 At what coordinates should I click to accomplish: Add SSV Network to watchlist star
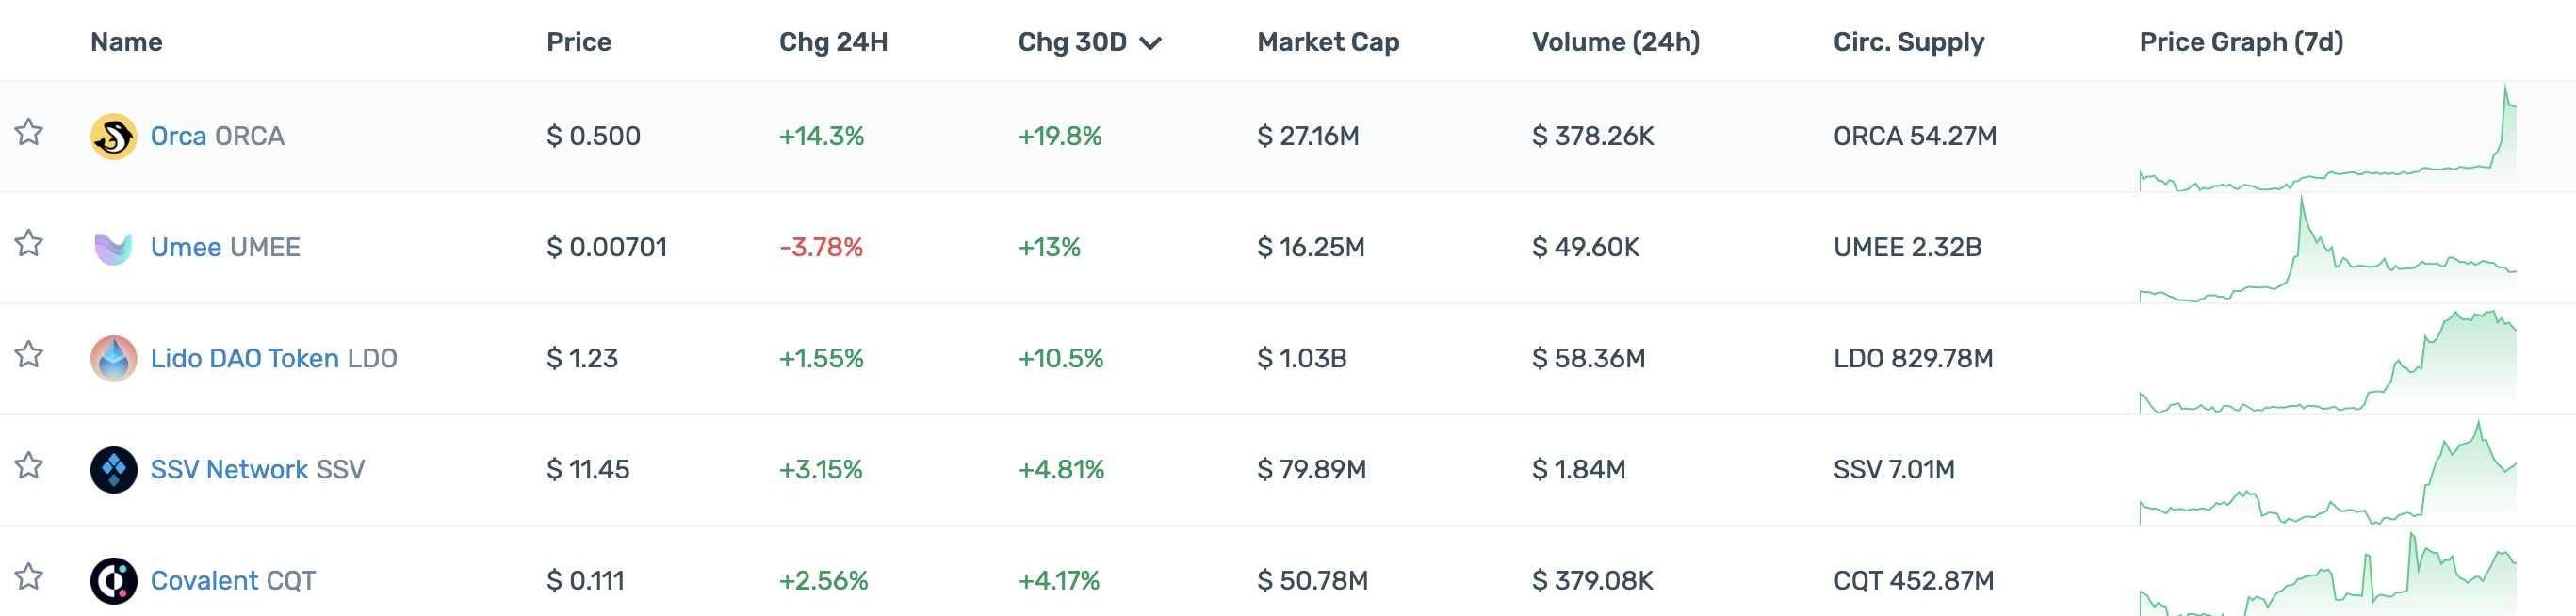click(x=29, y=465)
